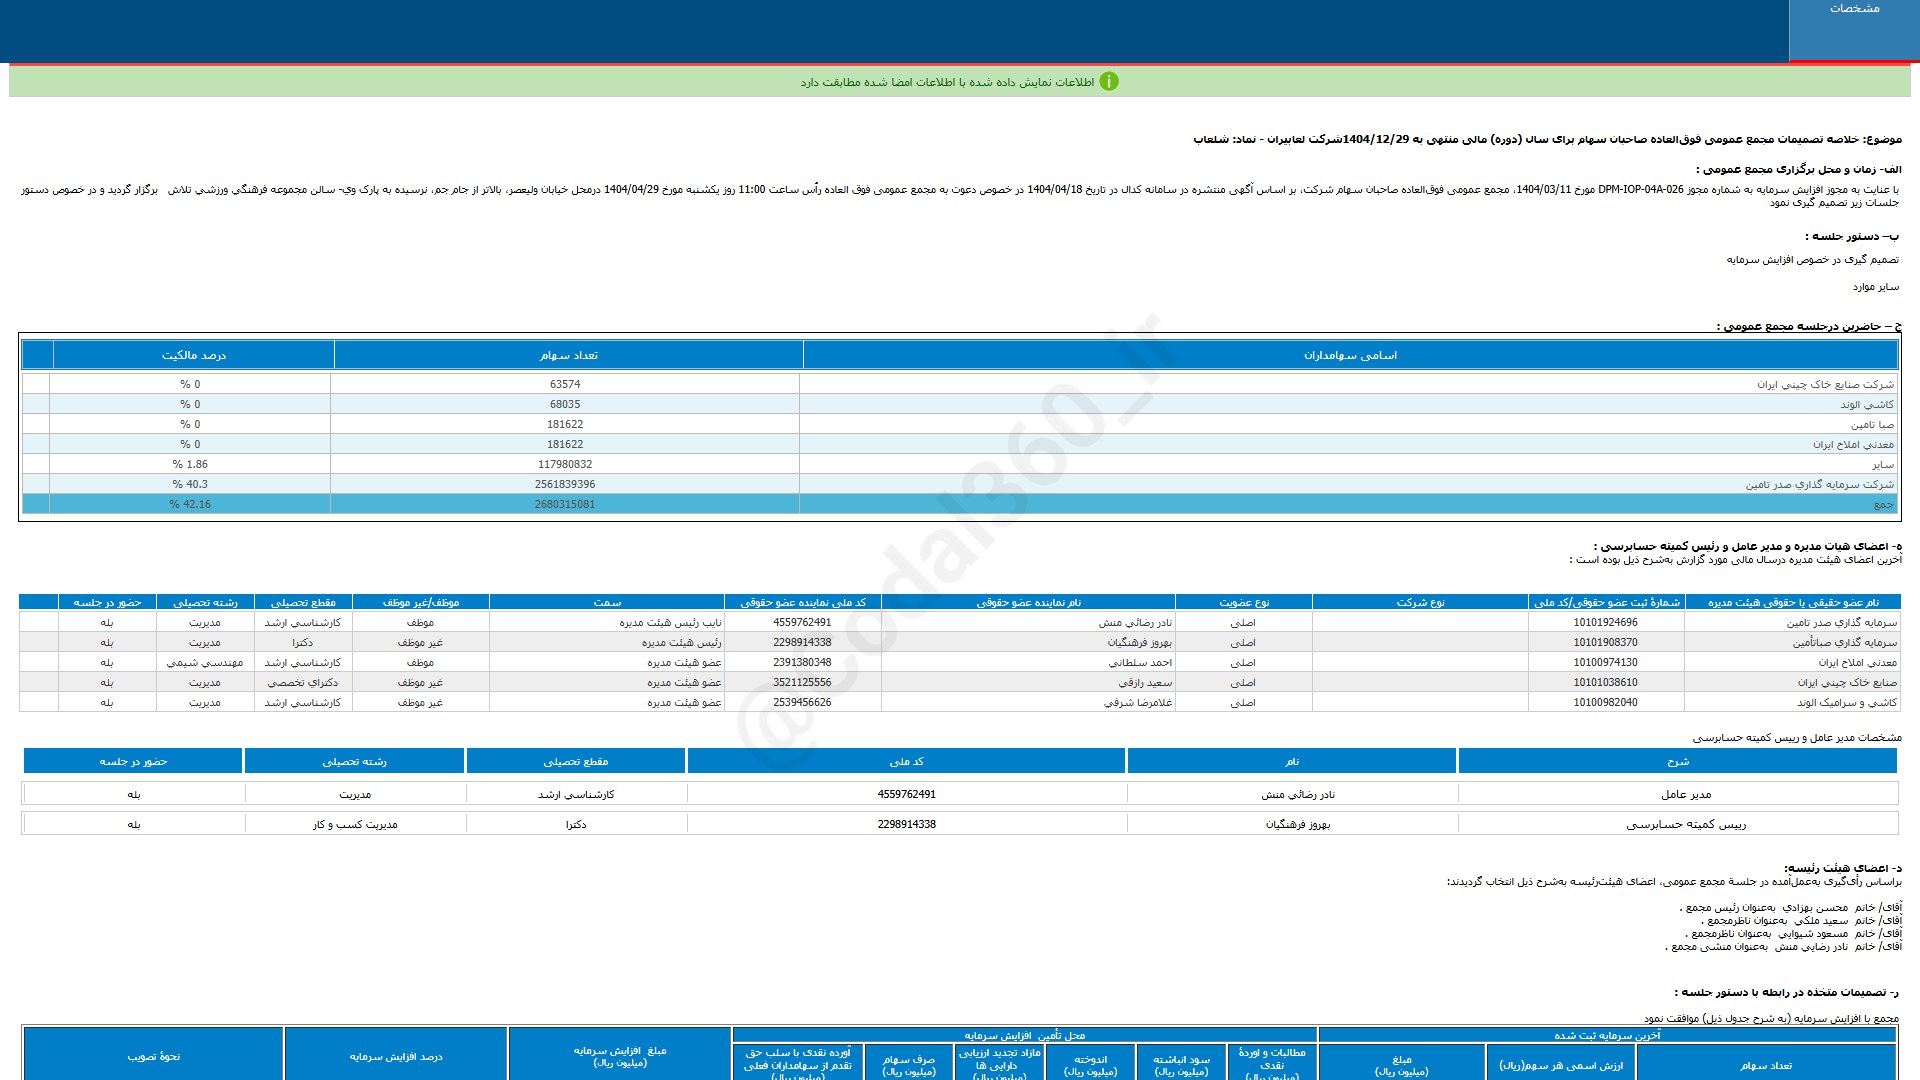The height and width of the screenshot is (1080, 1920).
Task: Click the 'سمت' column header in board table
Action: click(x=607, y=602)
